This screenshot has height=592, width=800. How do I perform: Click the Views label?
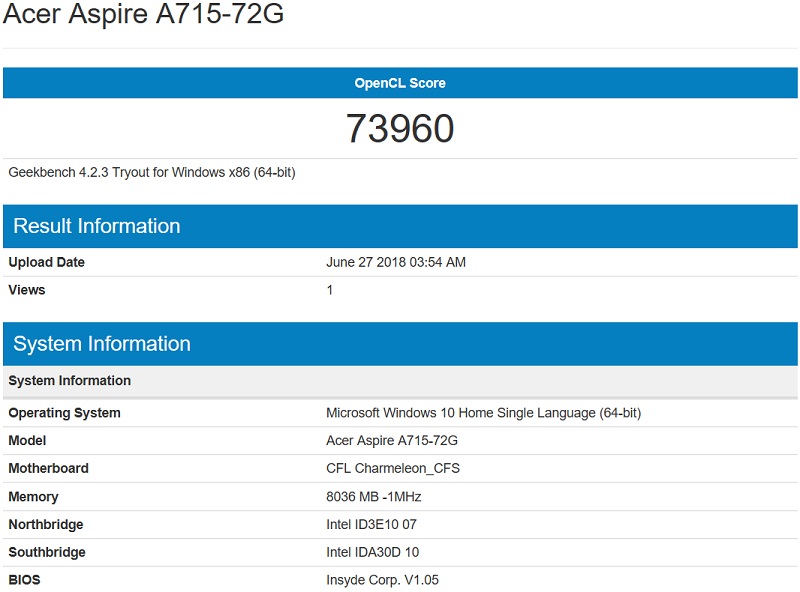(x=27, y=290)
